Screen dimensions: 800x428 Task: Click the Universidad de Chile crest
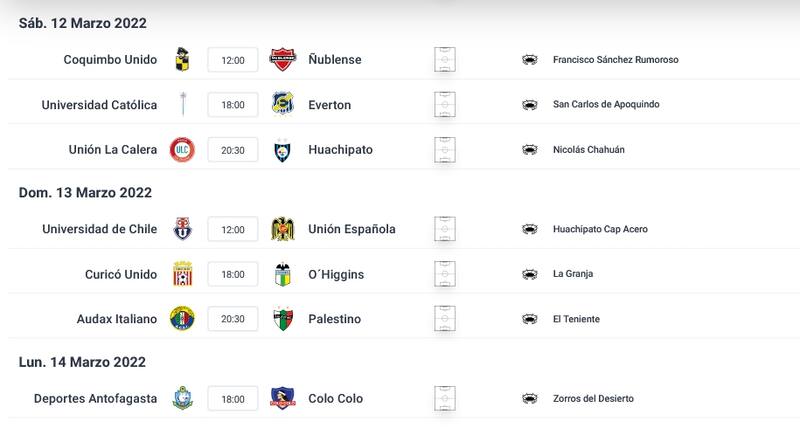(x=182, y=229)
